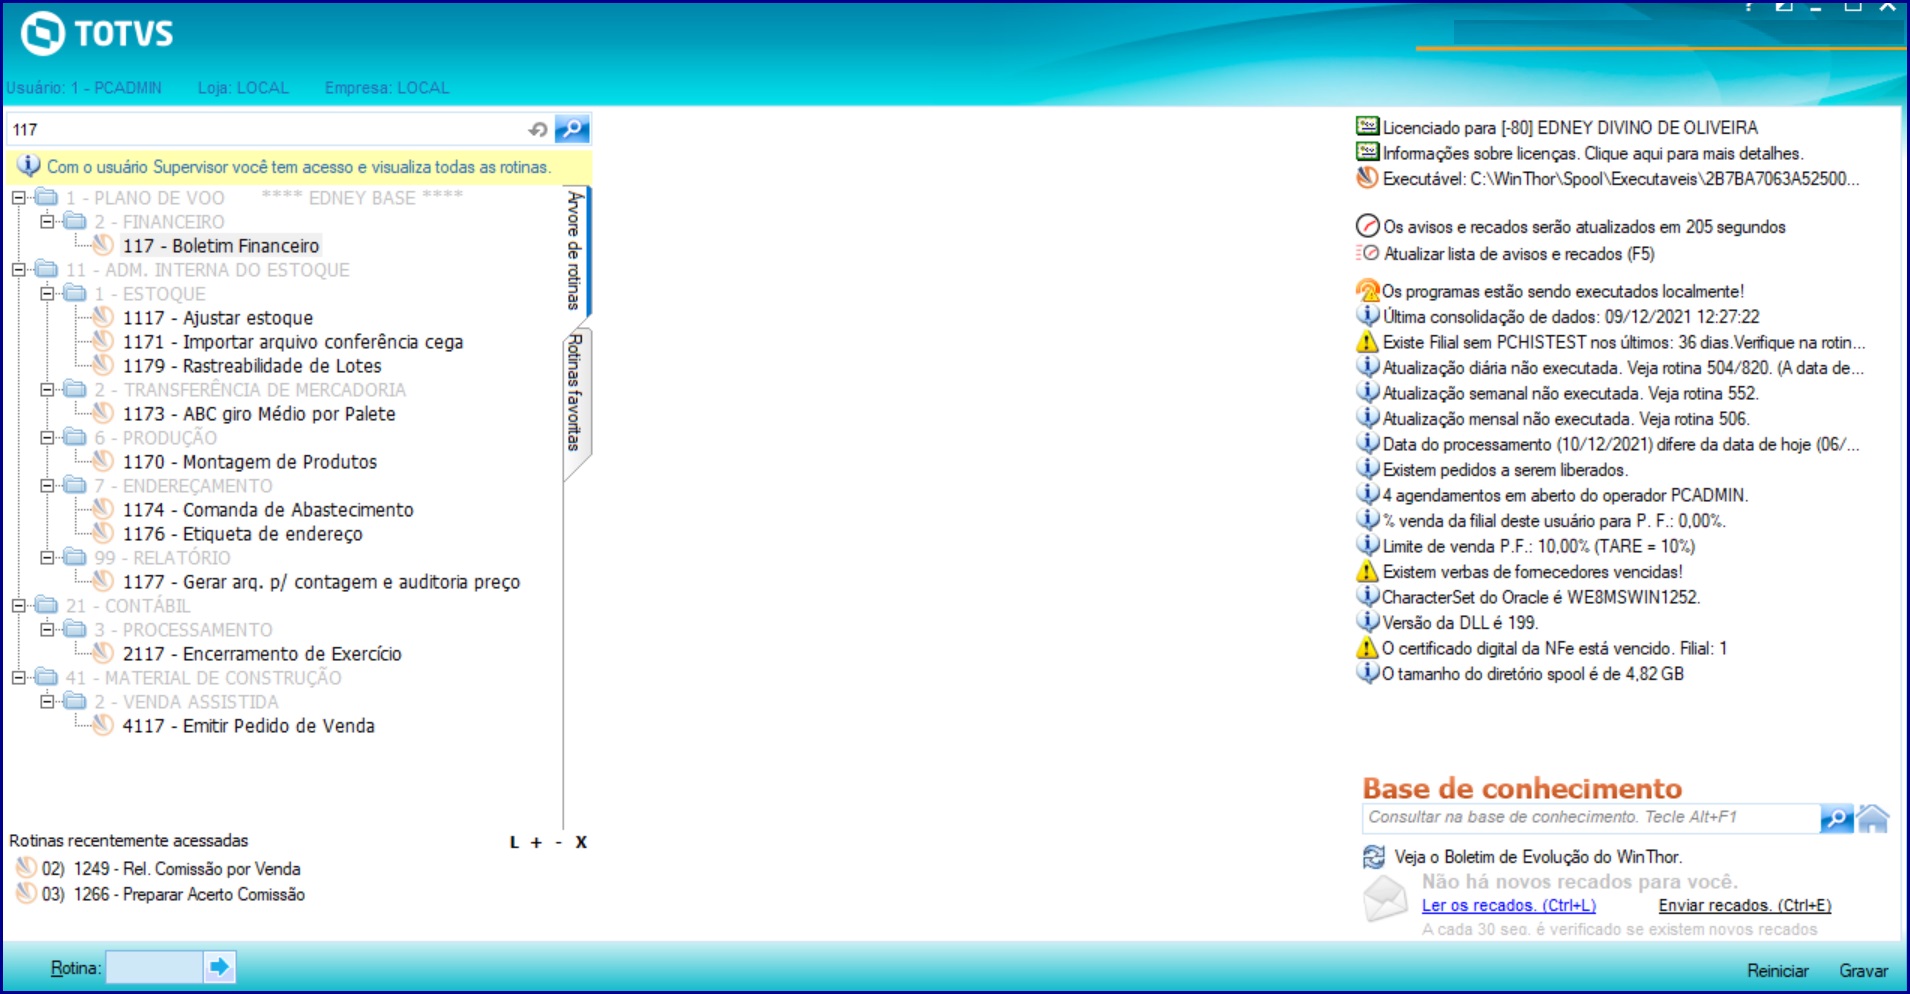
Task: Click the search magnifier button
Action: pos(571,129)
